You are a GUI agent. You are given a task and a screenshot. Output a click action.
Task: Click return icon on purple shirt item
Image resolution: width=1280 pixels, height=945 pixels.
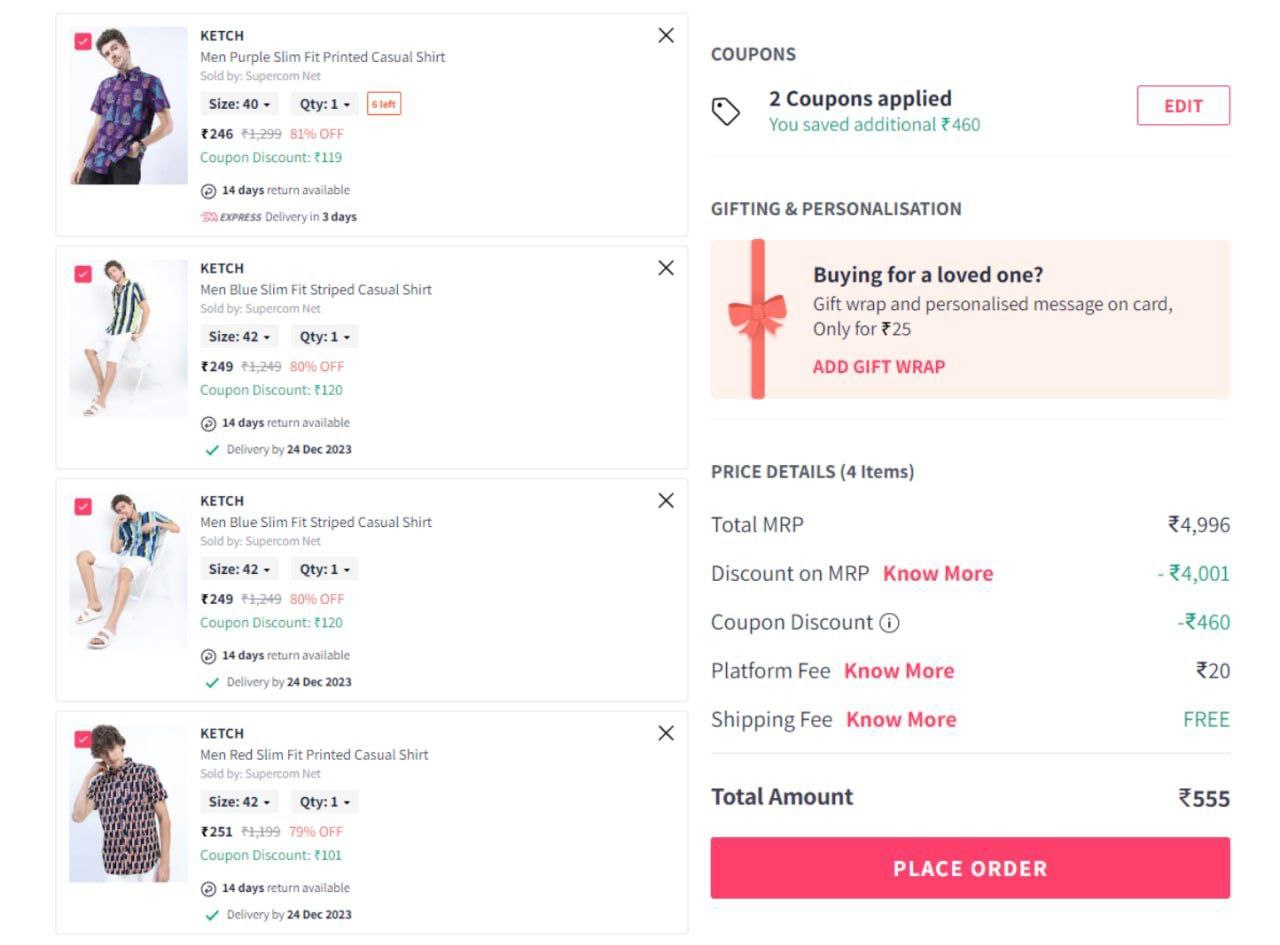pyautogui.click(x=209, y=191)
